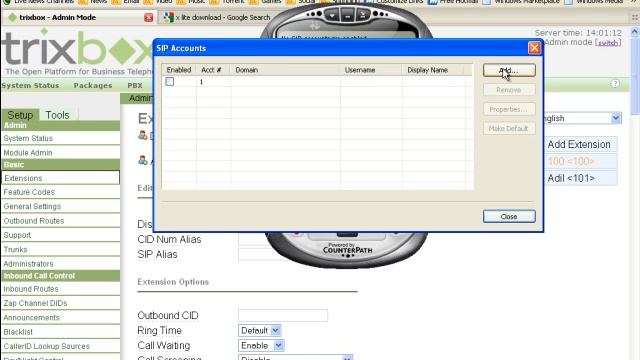Screen dimensions: 640x360
Task: Open the Windows Marketplace bookmark
Action: click(521, 2)
